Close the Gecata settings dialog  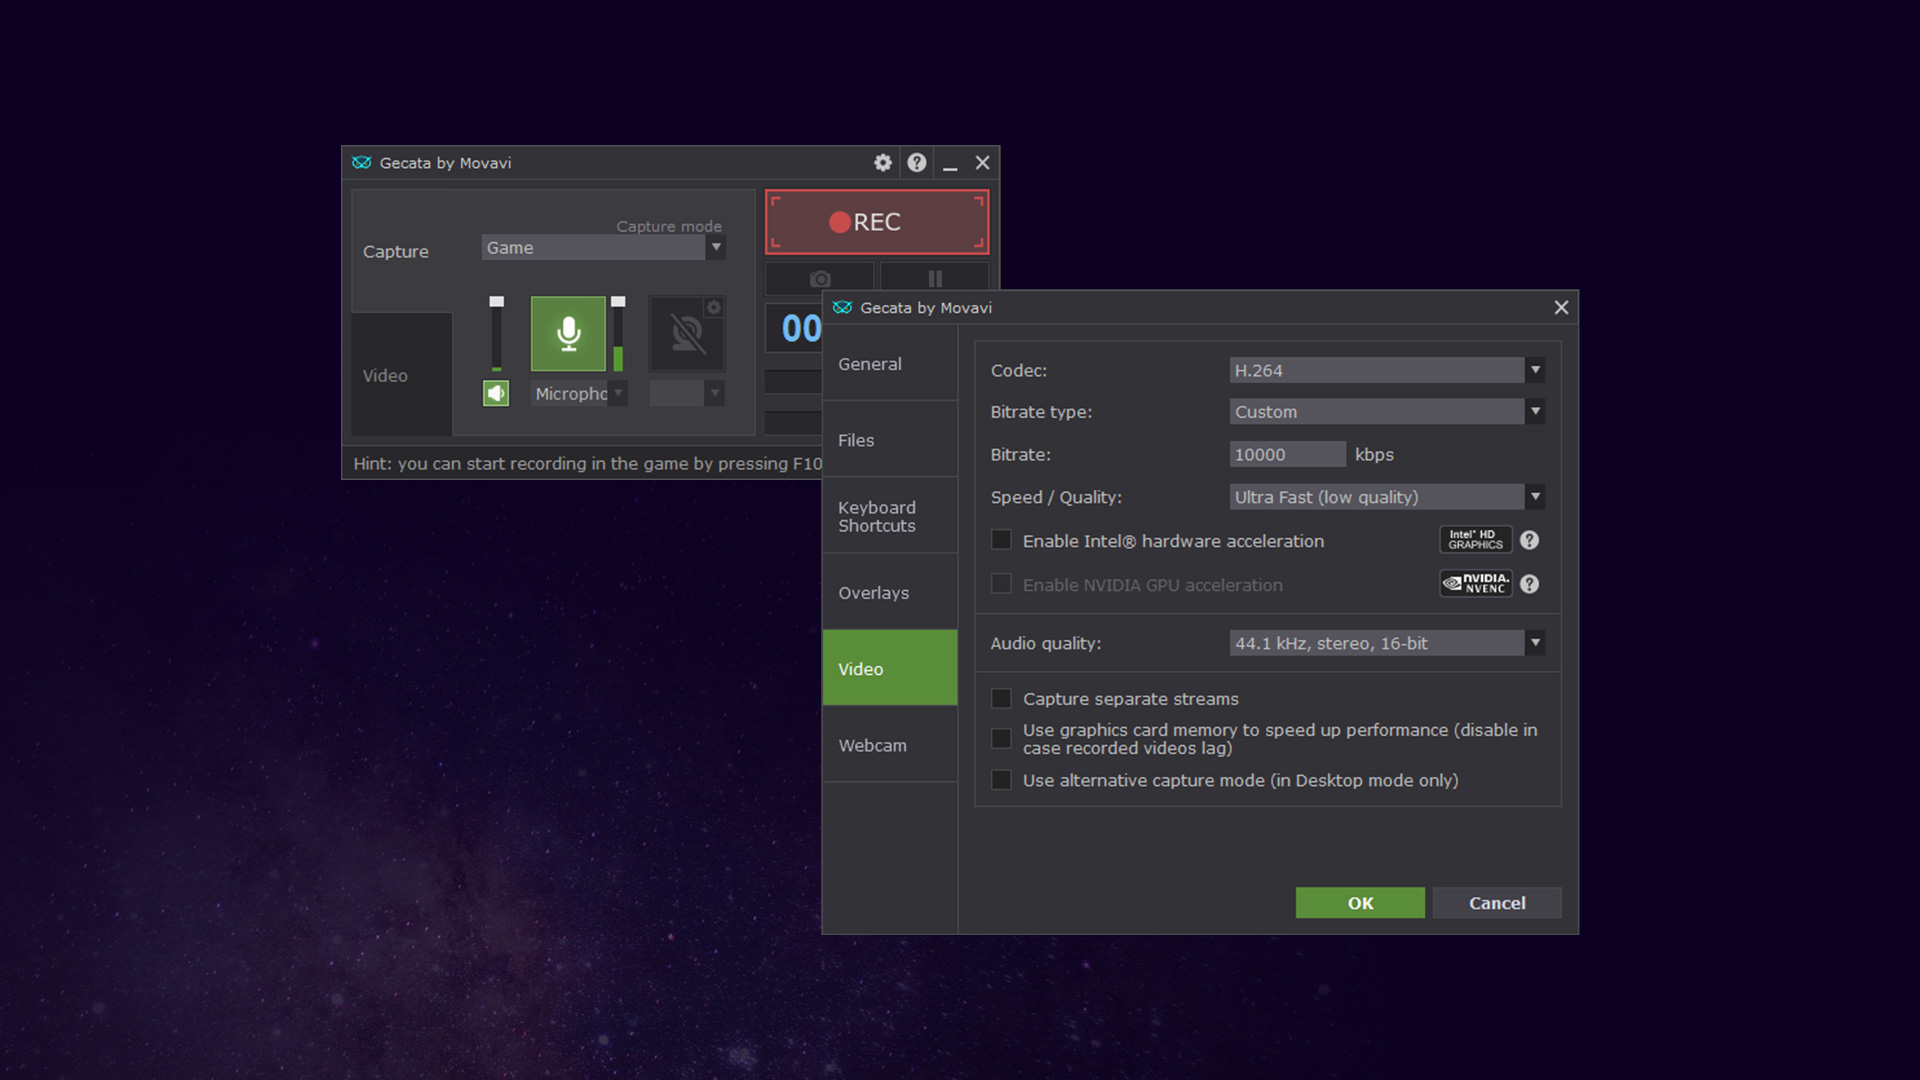[x=1561, y=308]
